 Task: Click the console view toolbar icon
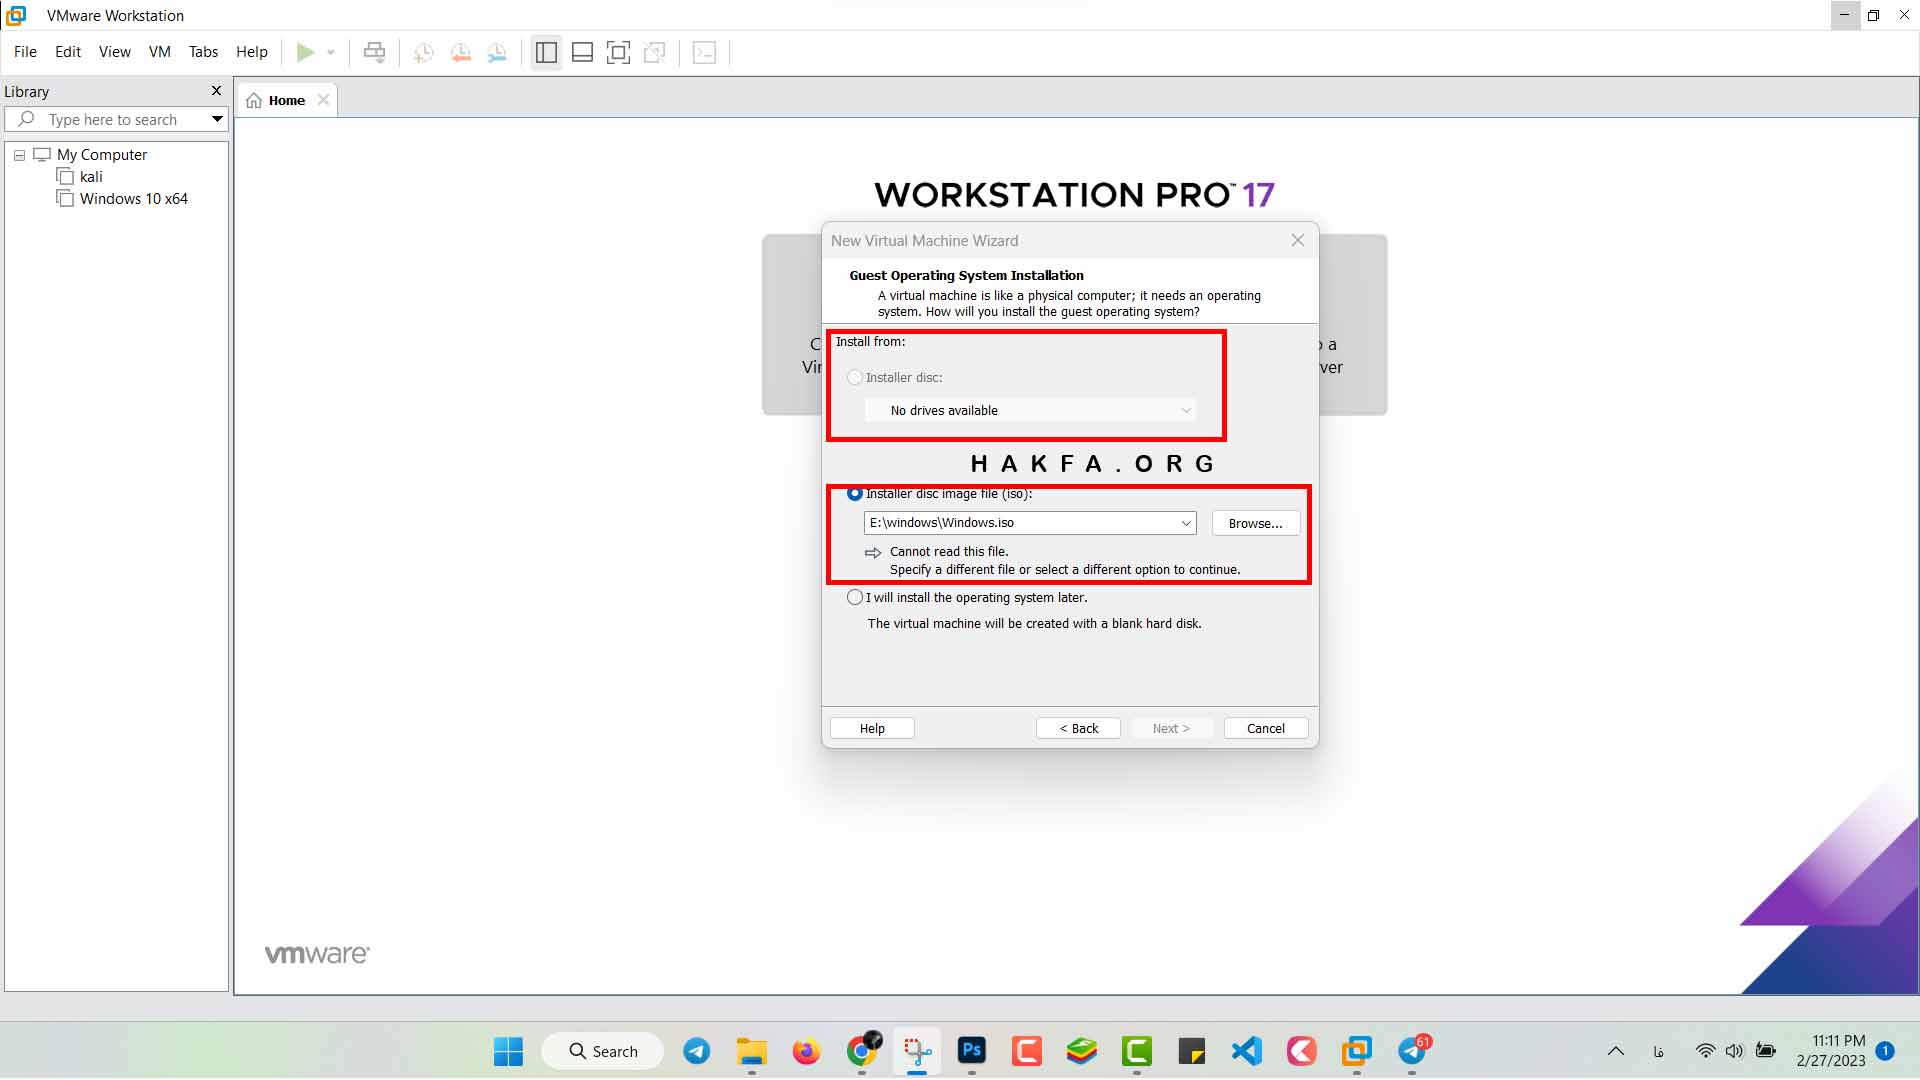click(x=704, y=52)
